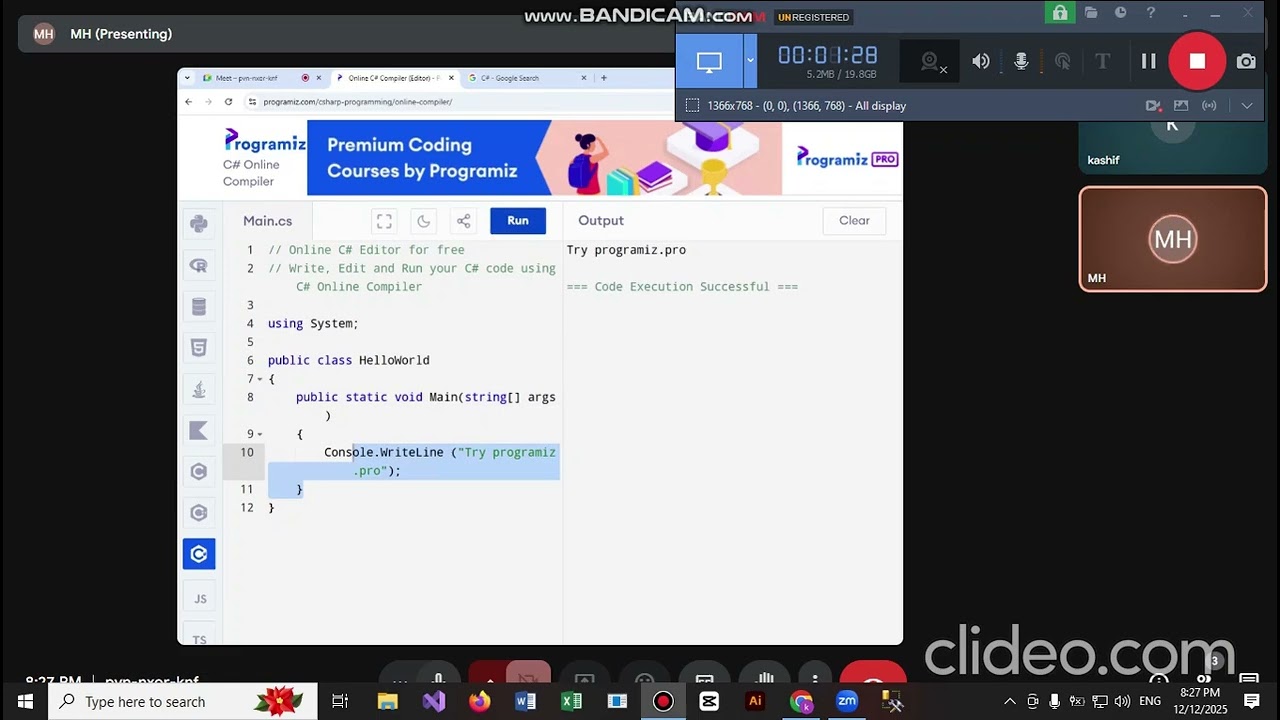Viewport: 1280px width, 720px height.
Task: Collapse the code fold at line 7
Action: pos(260,379)
